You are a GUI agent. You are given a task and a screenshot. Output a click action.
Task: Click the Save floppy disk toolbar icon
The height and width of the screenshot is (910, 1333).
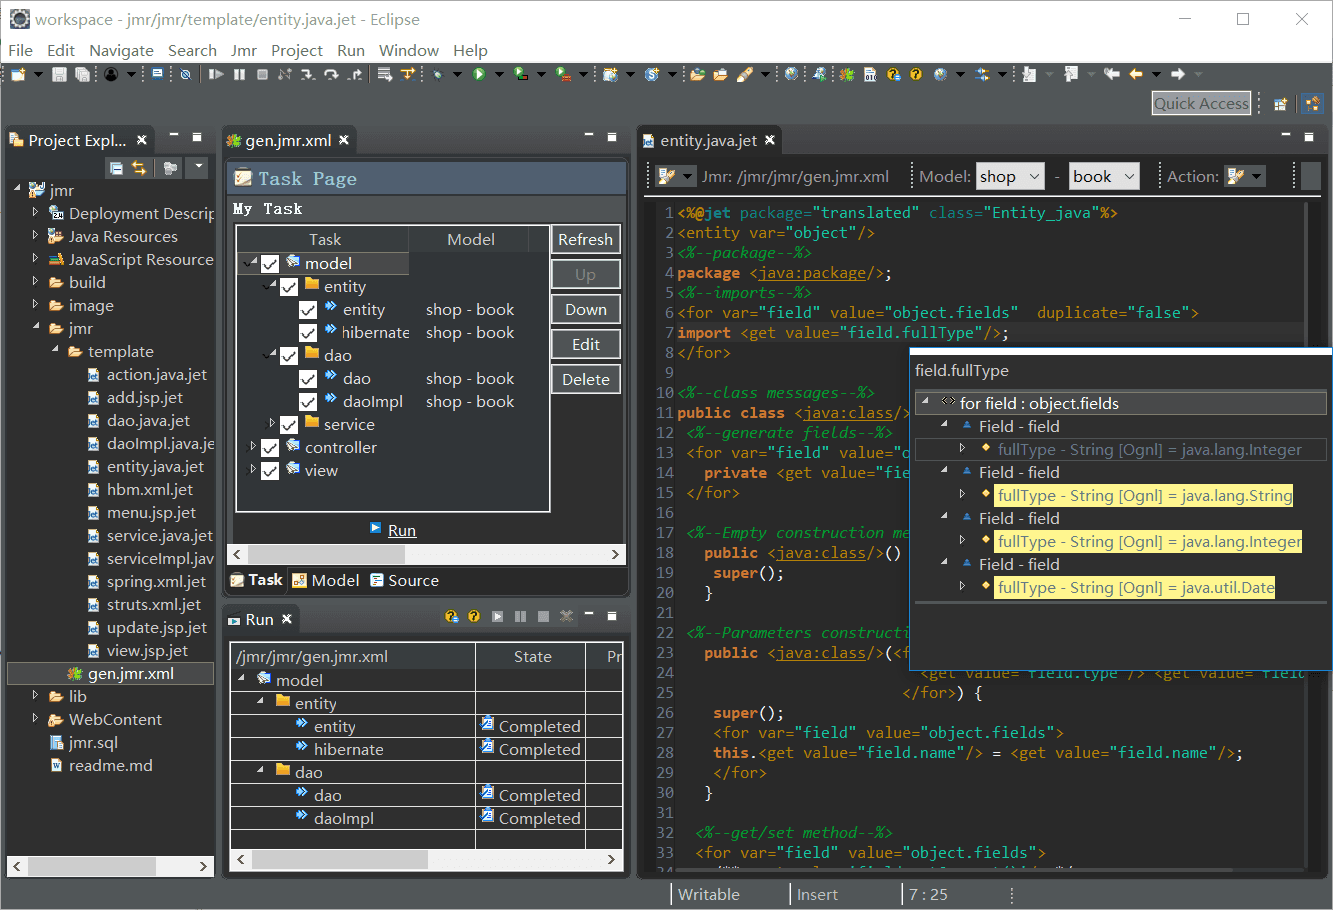[x=59, y=74]
